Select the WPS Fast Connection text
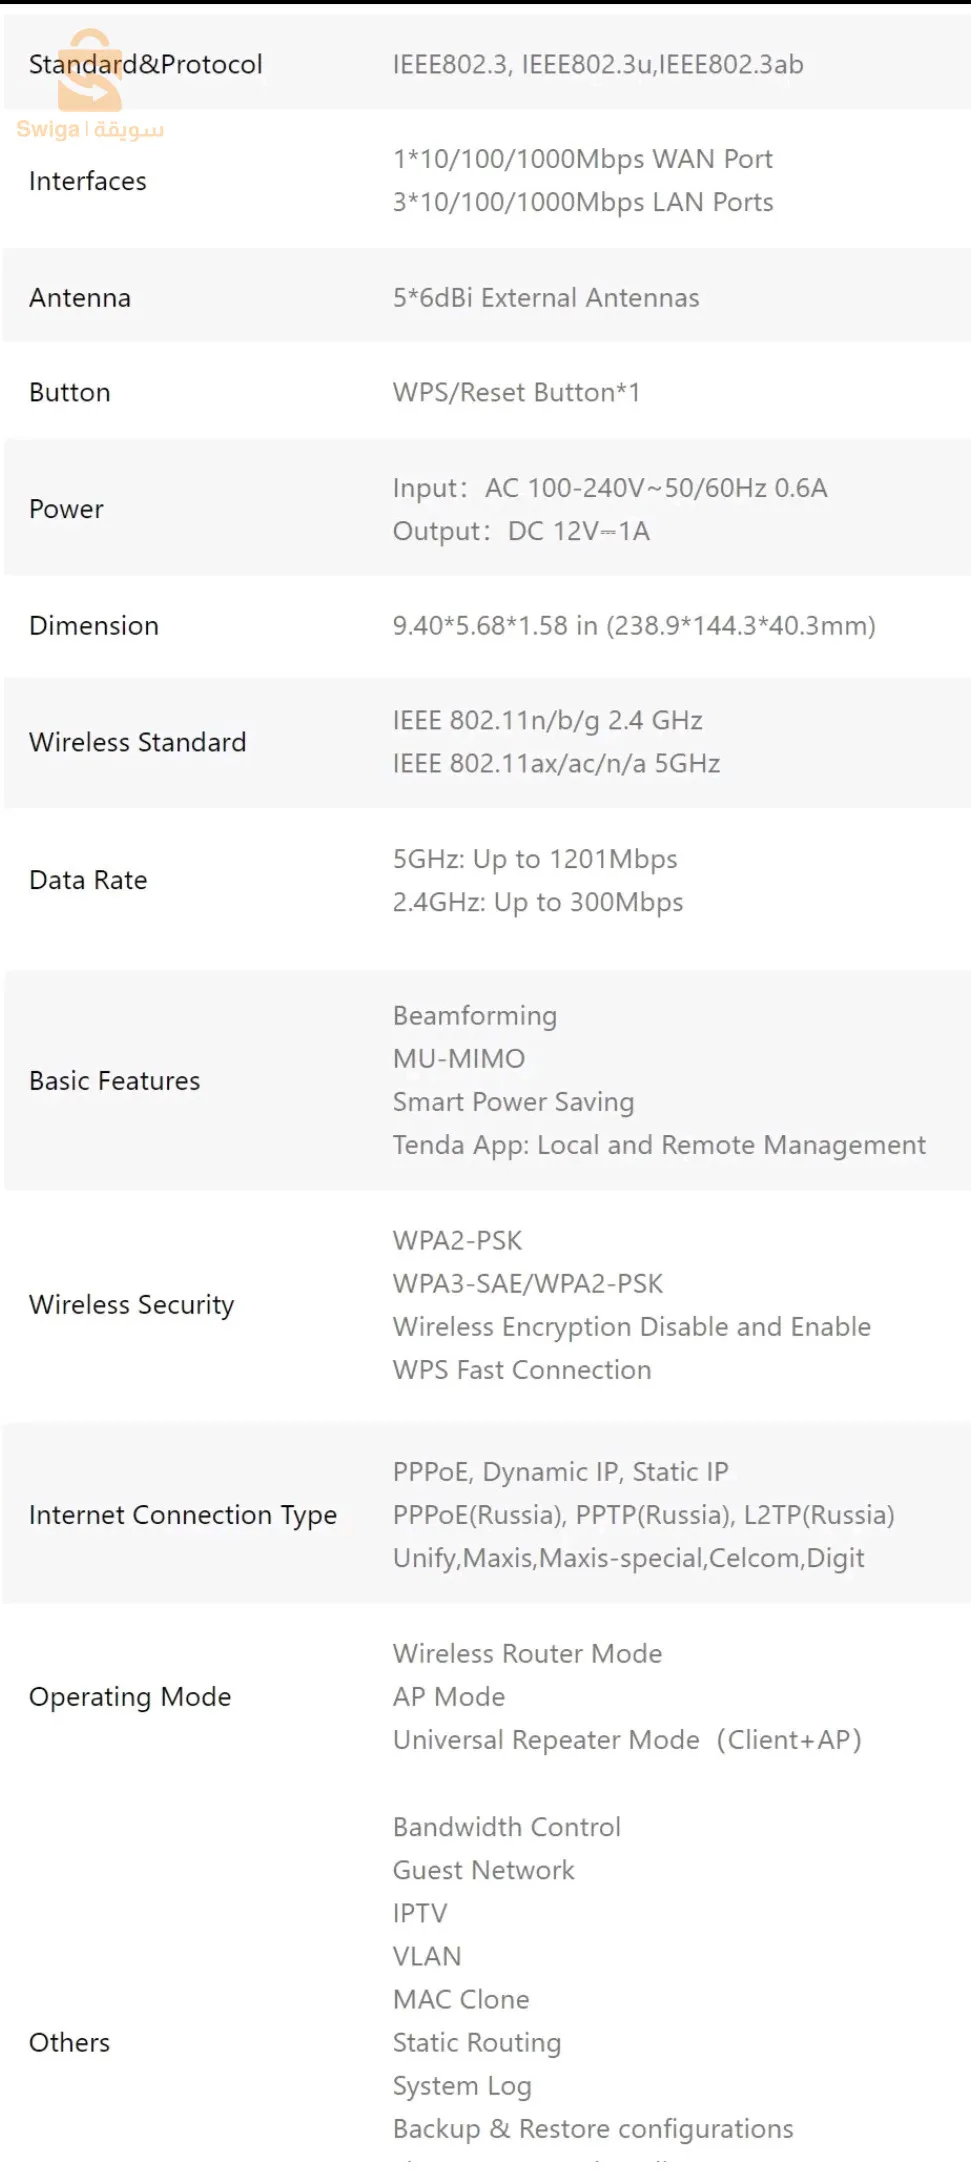 tap(522, 1370)
